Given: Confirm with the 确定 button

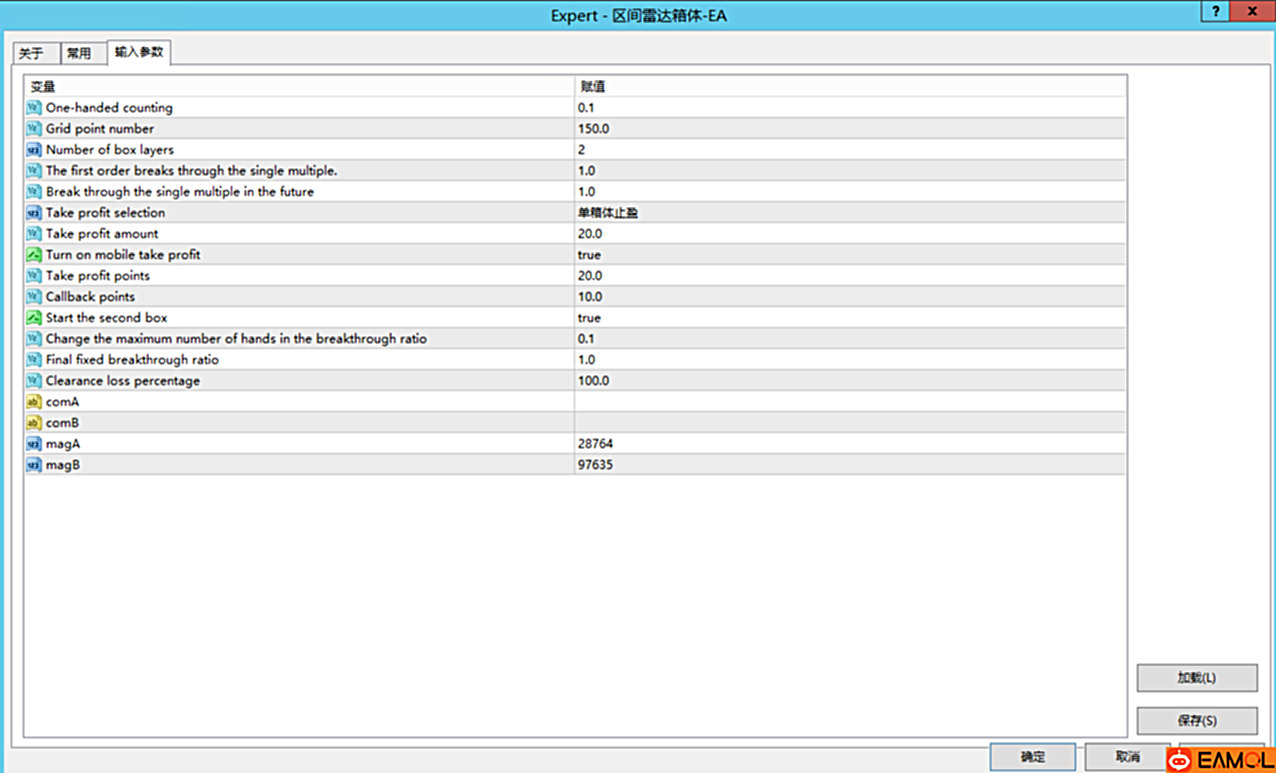Looking at the screenshot, I should [x=1032, y=757].
